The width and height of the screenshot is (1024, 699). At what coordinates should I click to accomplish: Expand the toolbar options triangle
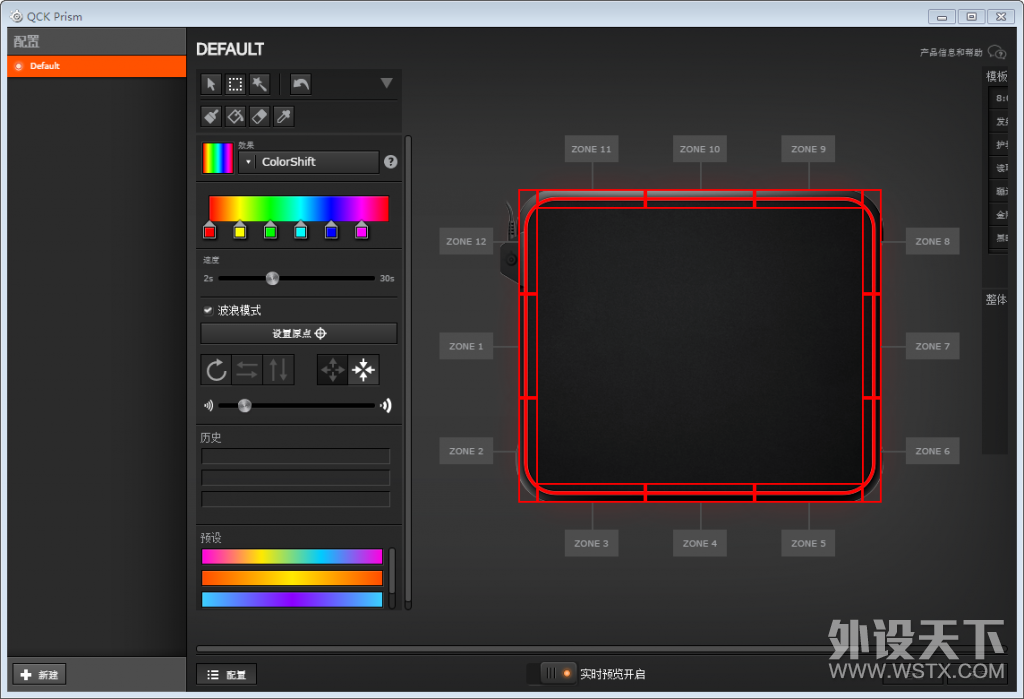click(x=386, y=84)
